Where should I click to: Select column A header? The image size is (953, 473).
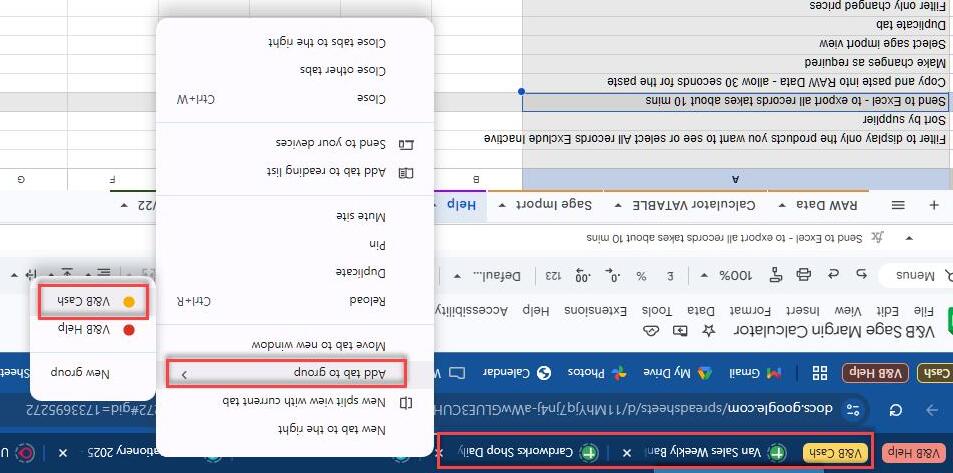(735, 179)
